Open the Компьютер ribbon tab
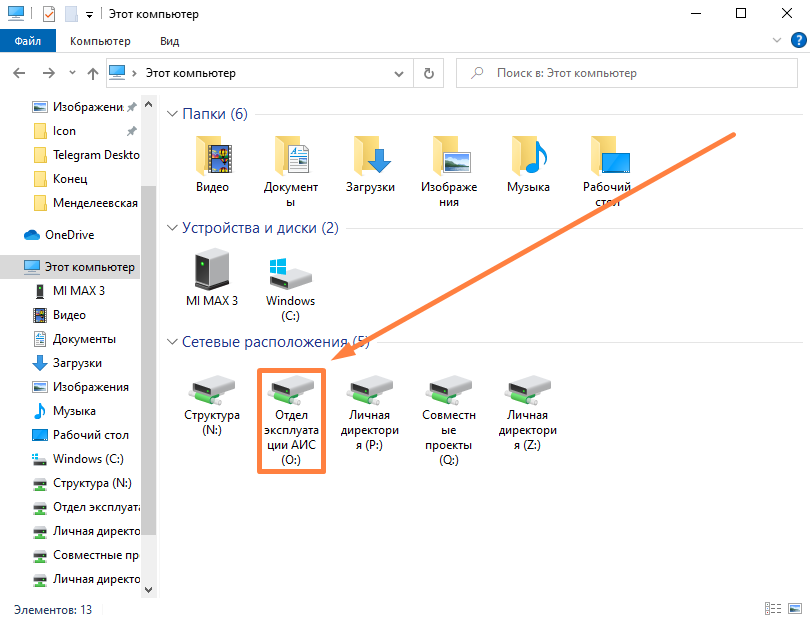Image resolution: width=811 pixels, height=620 pixels. tap(100, 41)
